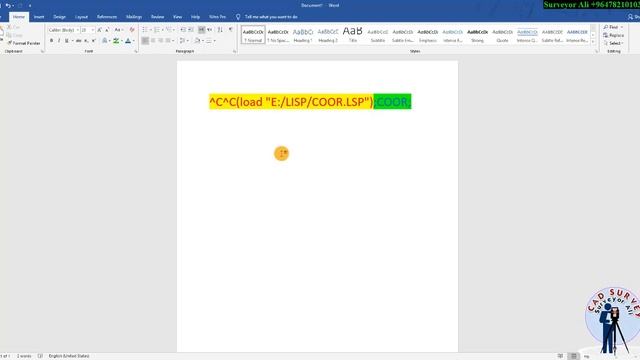
Task: Click Left-to-Right text direction icon
Action: (x=201, y=29)
